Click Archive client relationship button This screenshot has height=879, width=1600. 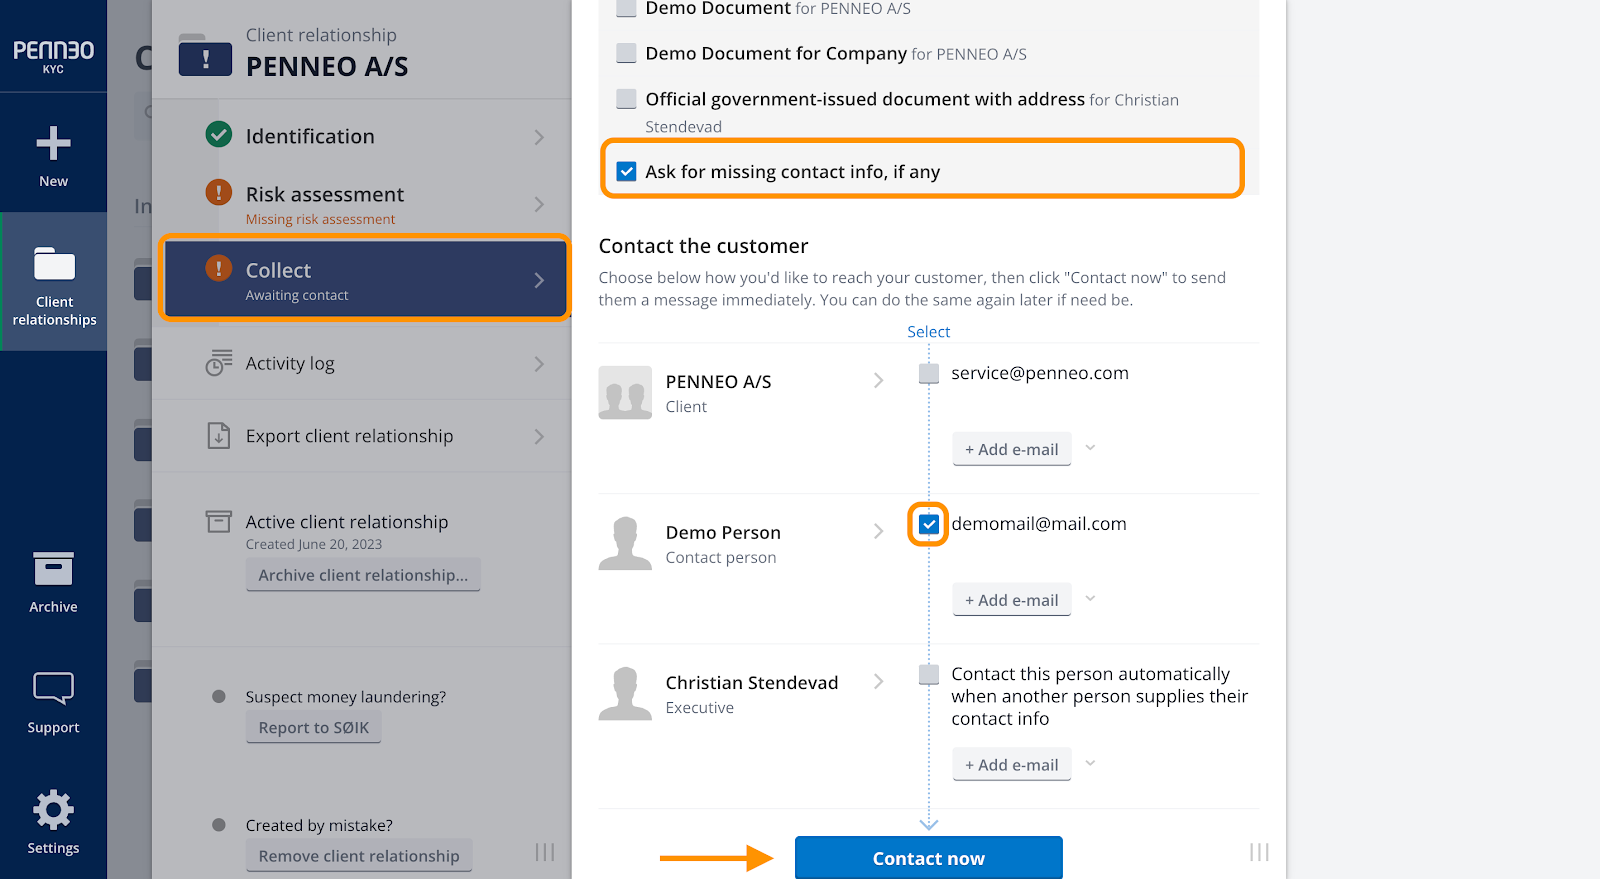click(x=363, y=575)
